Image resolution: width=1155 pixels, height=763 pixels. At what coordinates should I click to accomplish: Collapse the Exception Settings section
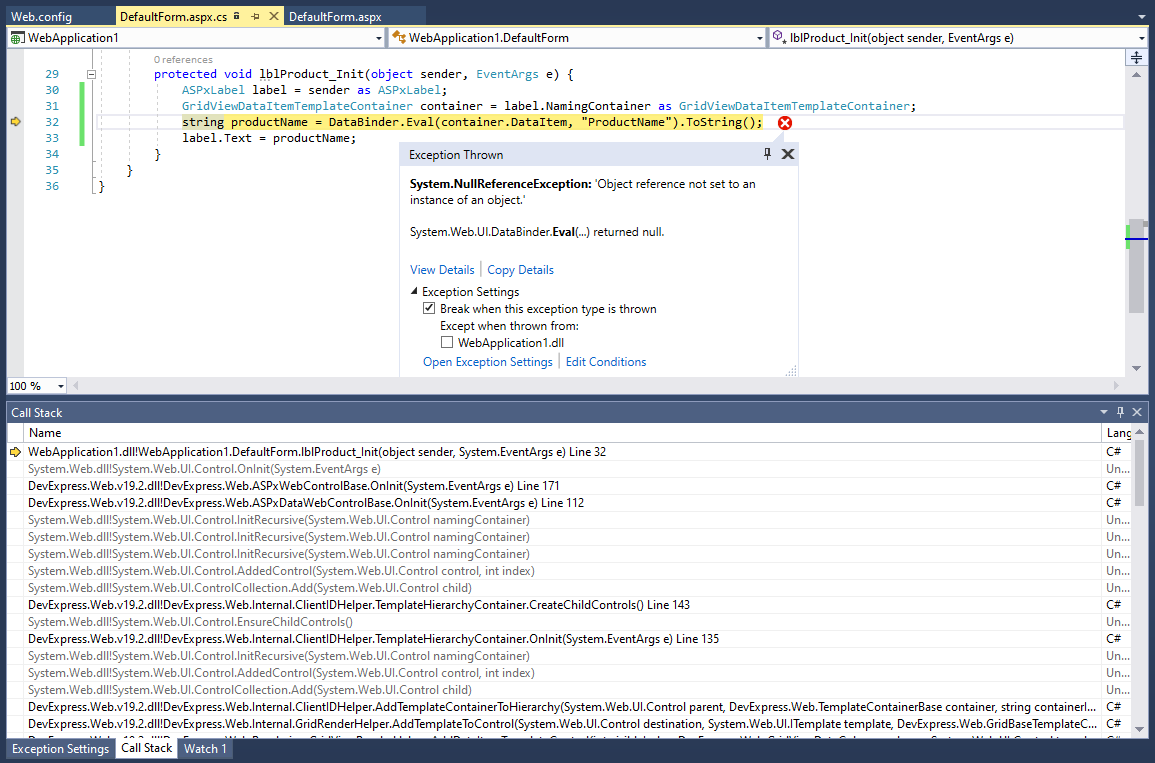pyautogui.click(x=415, y=292)
